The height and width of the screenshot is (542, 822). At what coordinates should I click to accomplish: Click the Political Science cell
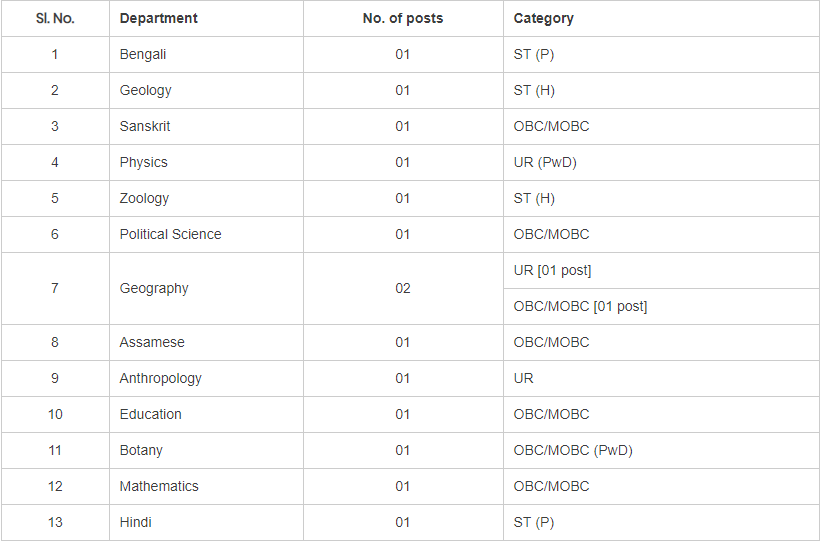coord(170,234)
